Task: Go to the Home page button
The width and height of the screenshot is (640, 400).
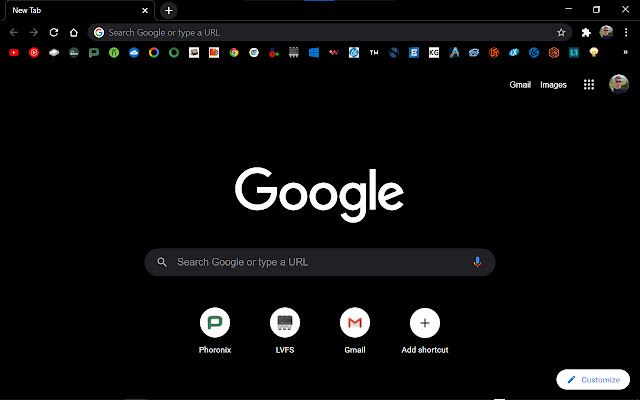Action: click(x=73, y=32)
